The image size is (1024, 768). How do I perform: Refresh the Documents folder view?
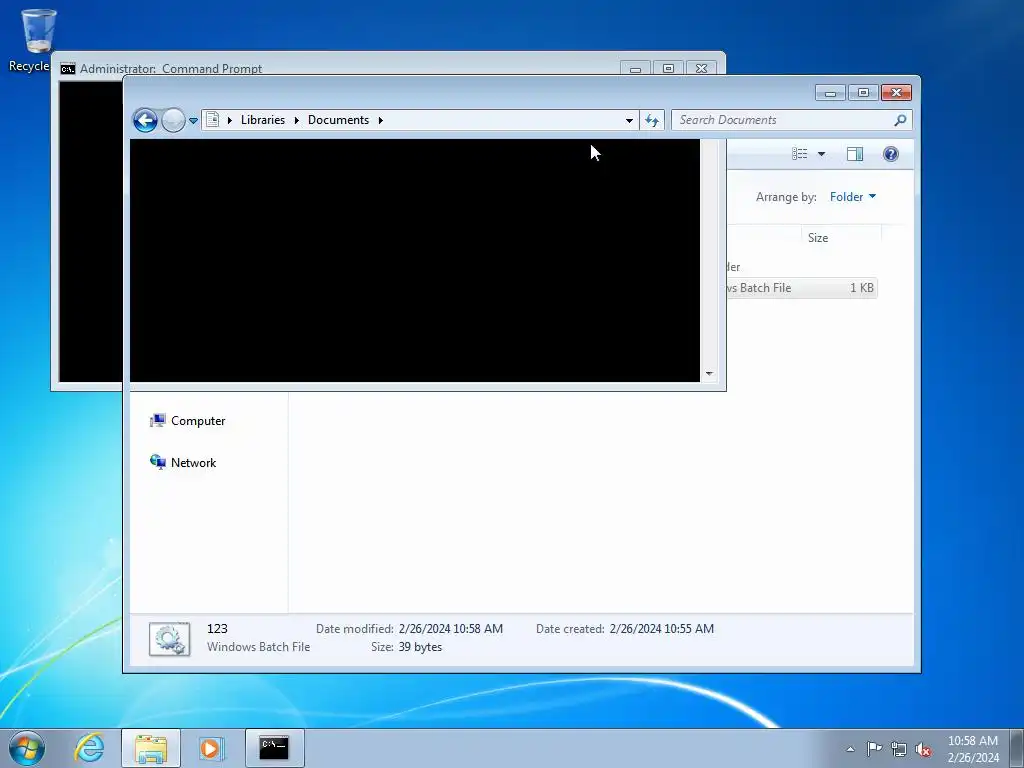click(x=652, y=120)
